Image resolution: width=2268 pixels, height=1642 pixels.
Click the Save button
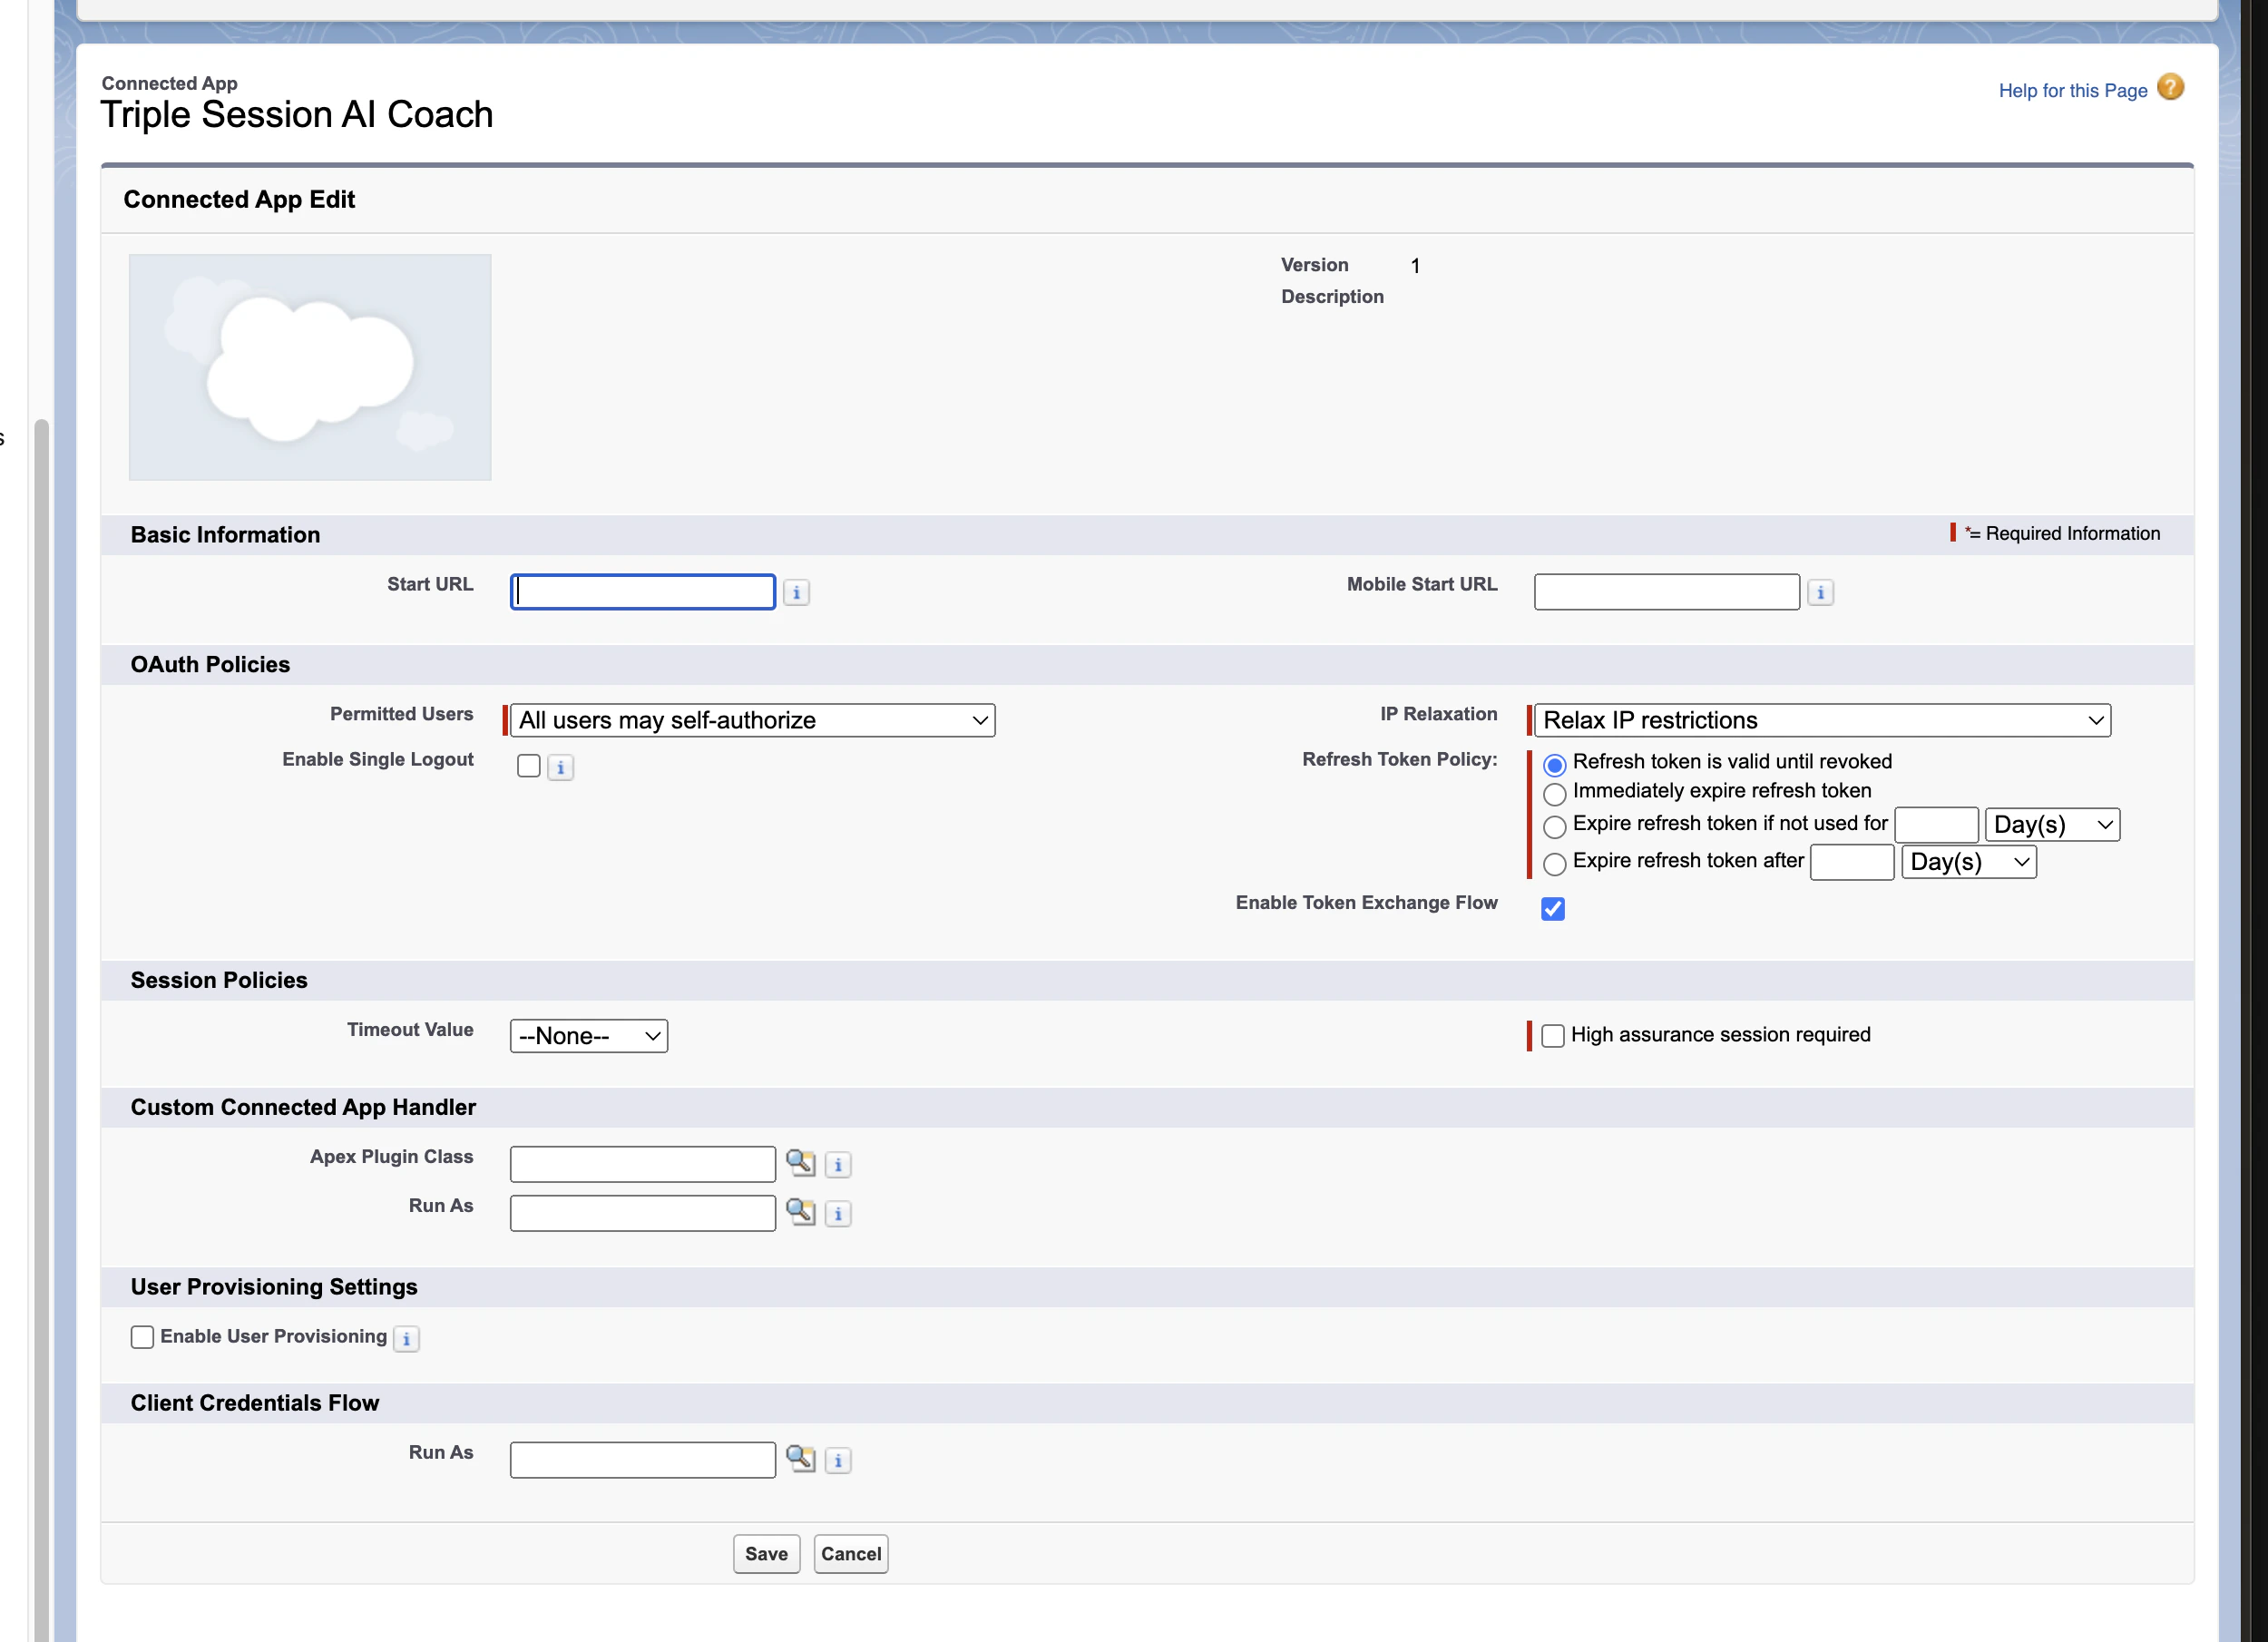point(766,1554)
